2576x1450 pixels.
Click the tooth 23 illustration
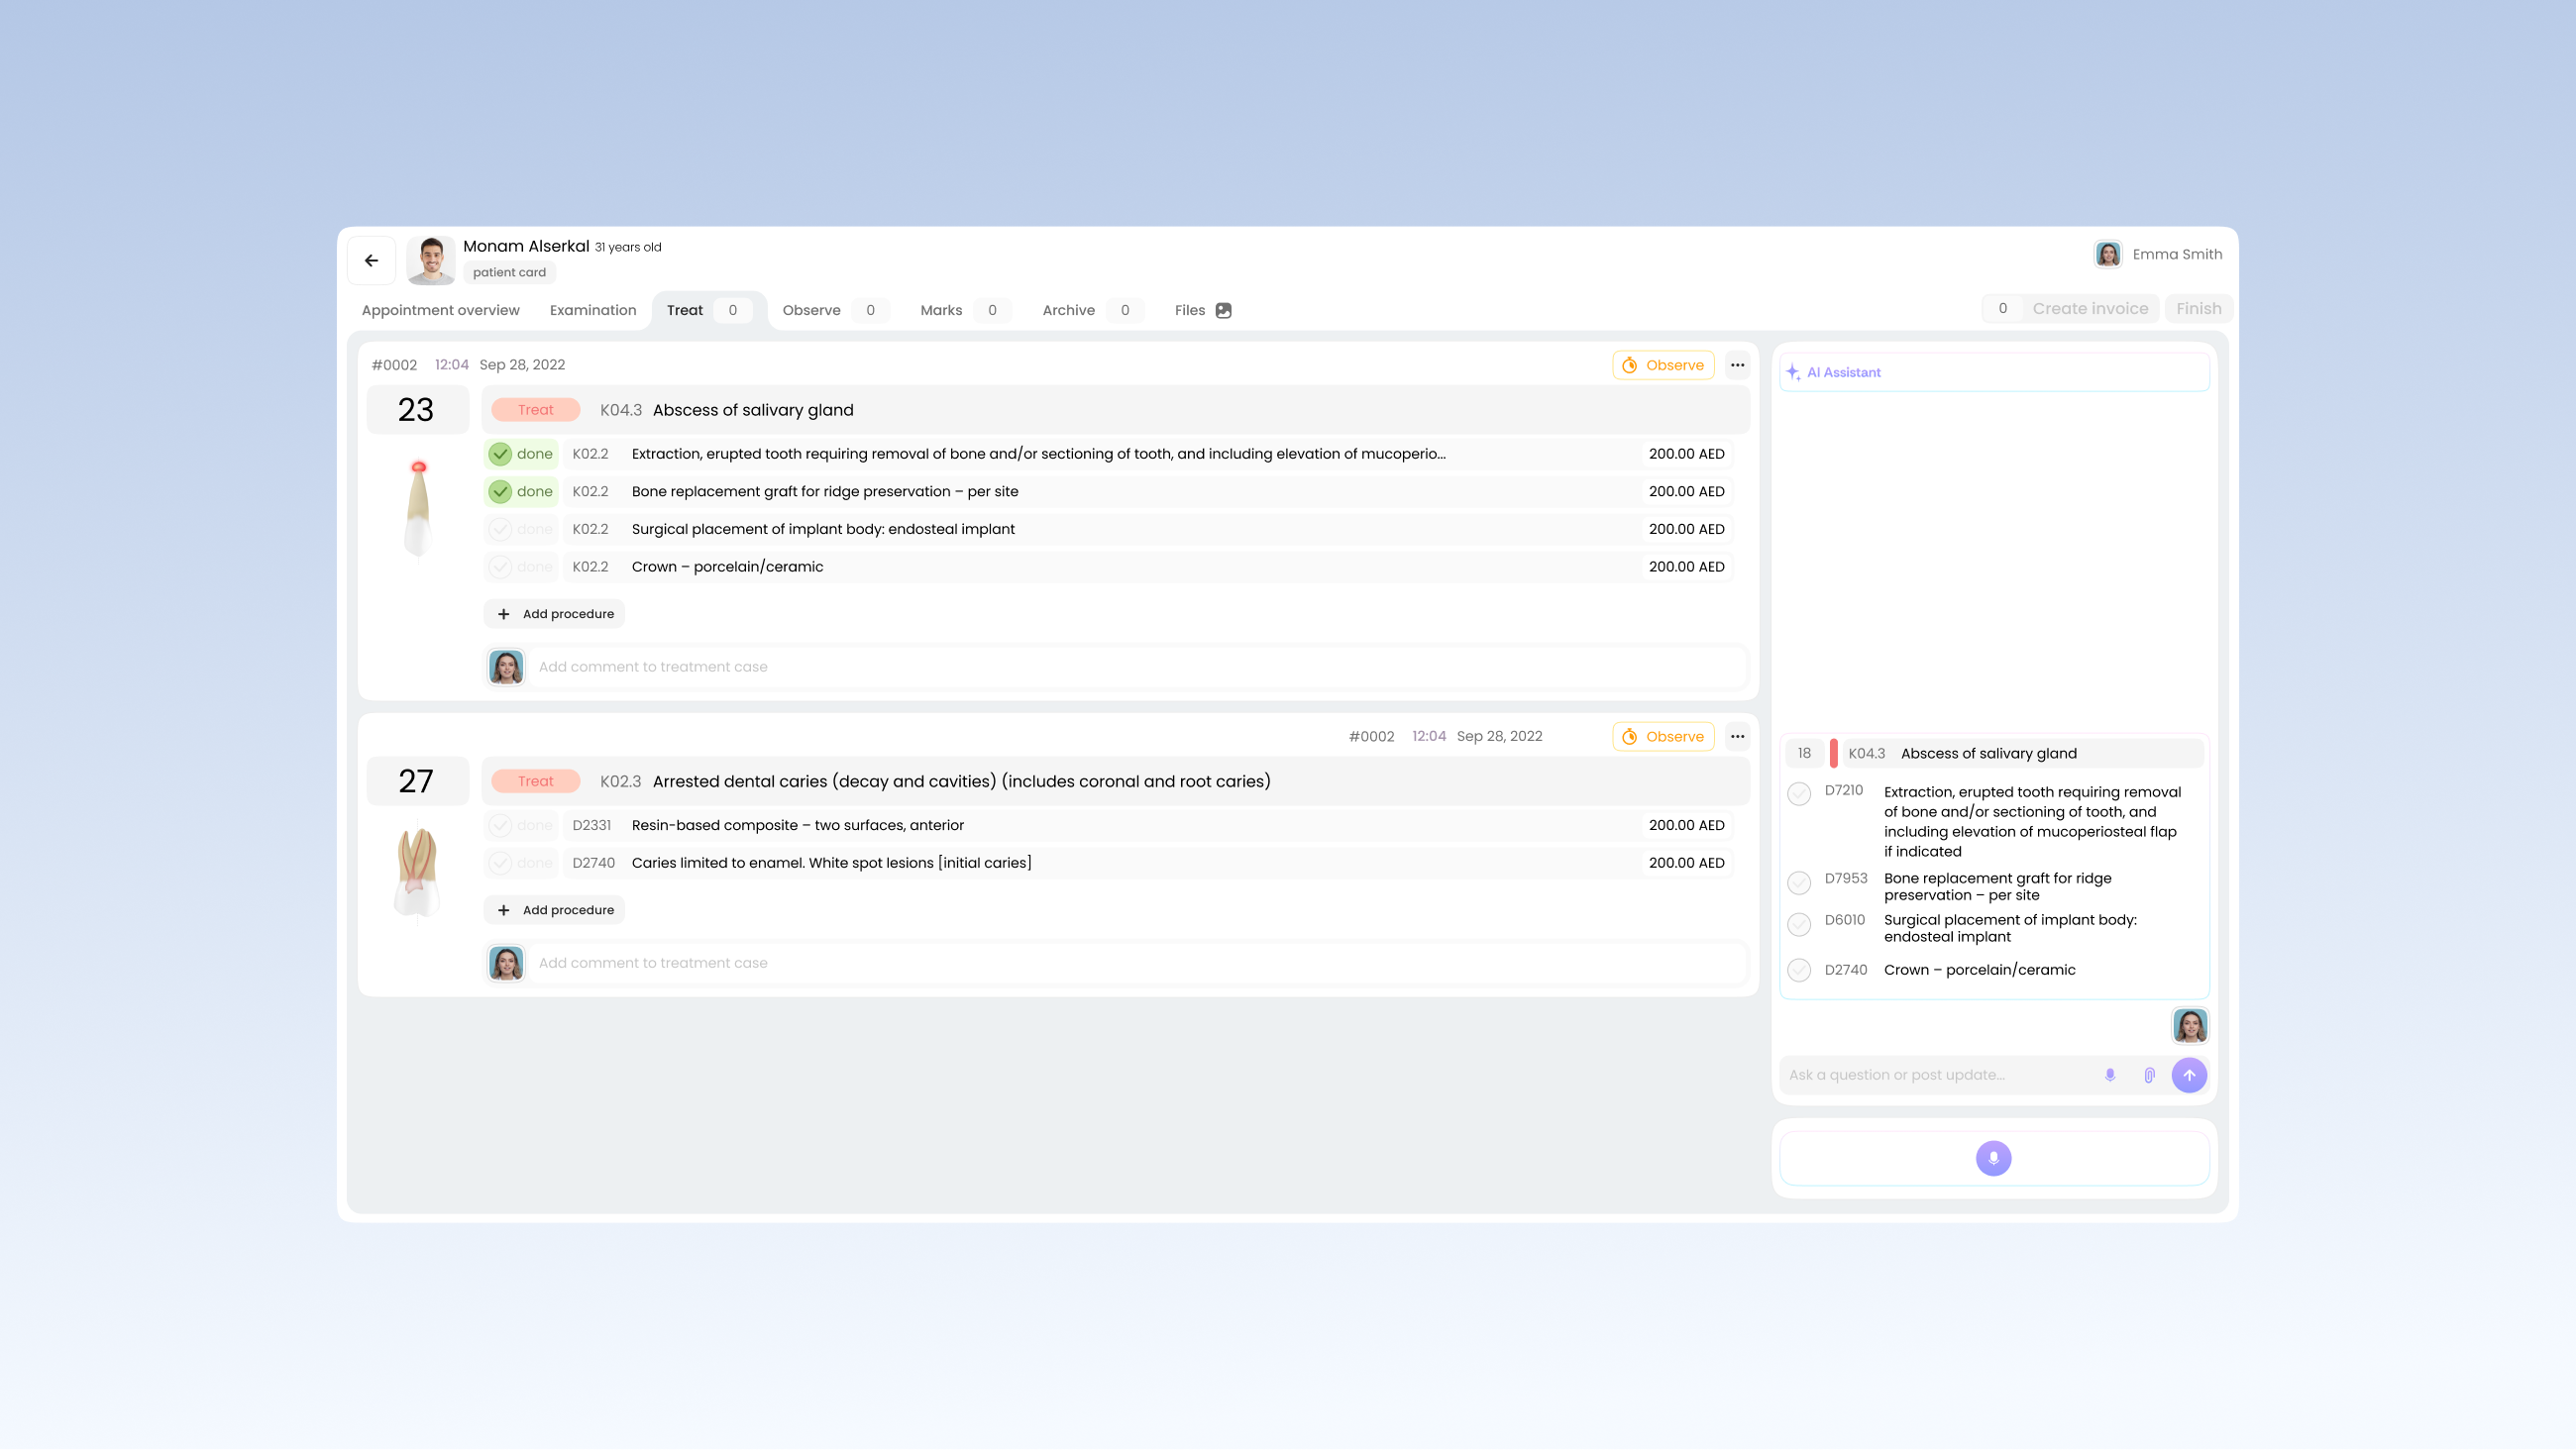tap(418, 508)
